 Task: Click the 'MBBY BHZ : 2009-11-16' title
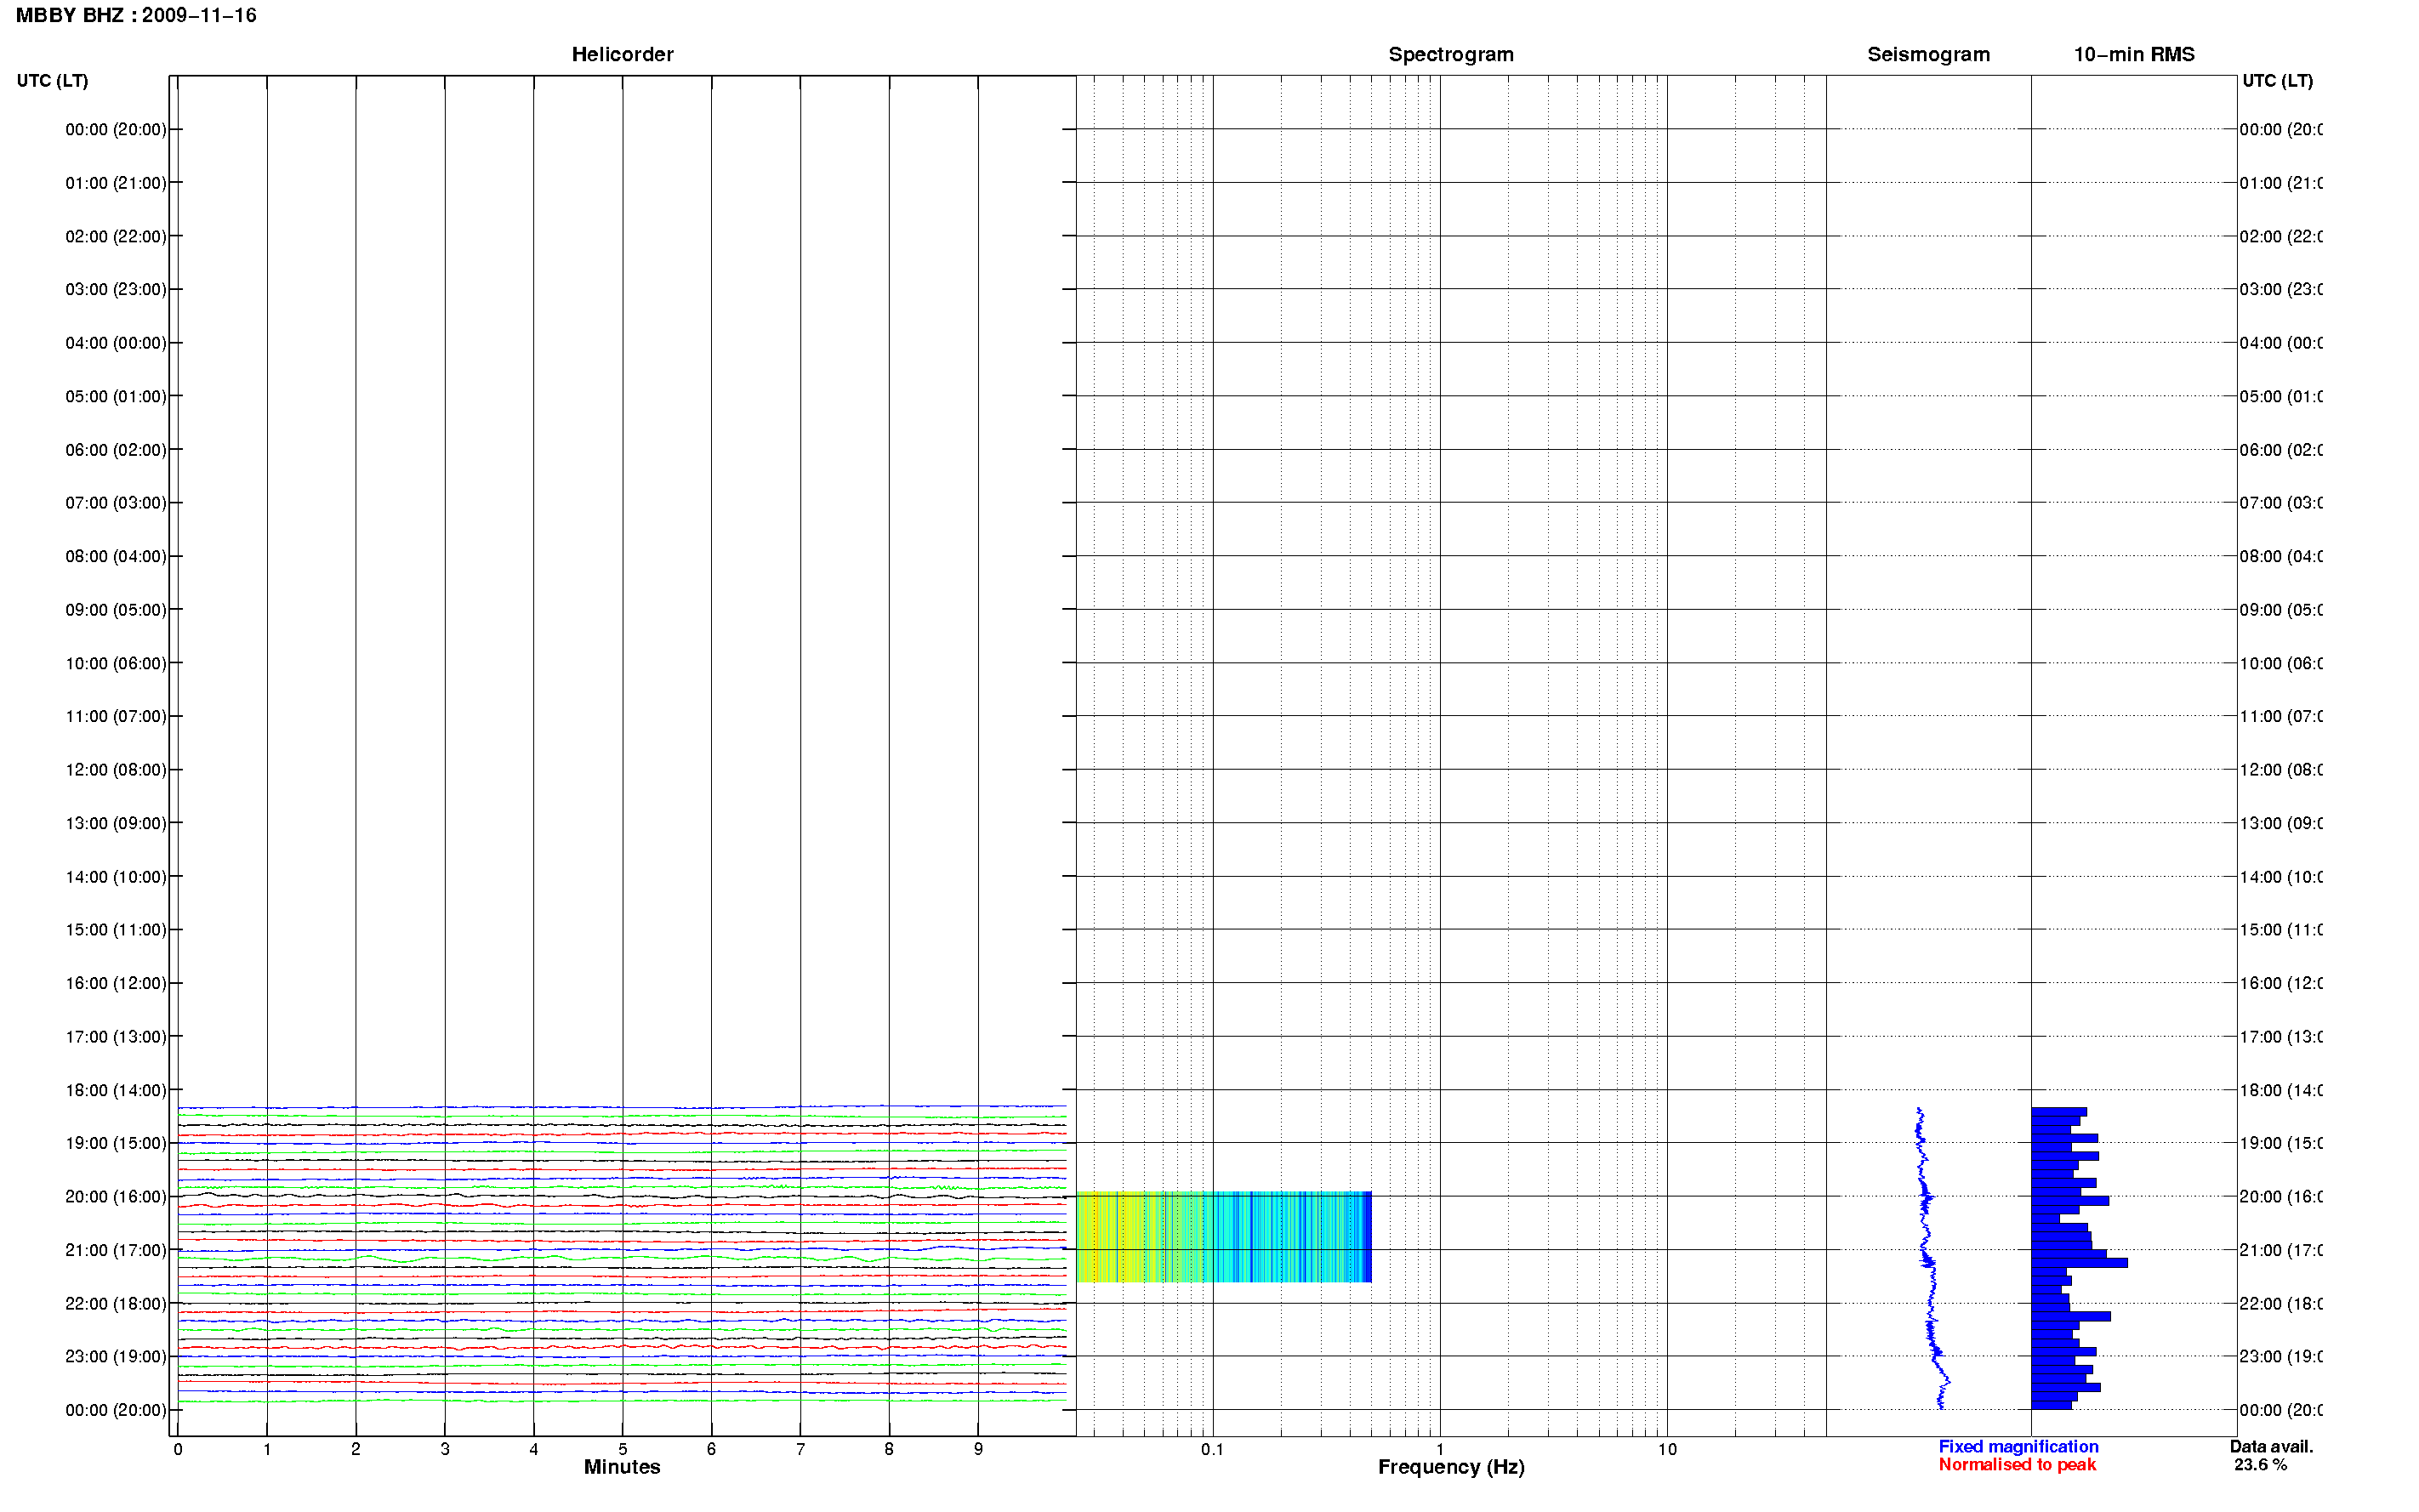pos(136,15)
